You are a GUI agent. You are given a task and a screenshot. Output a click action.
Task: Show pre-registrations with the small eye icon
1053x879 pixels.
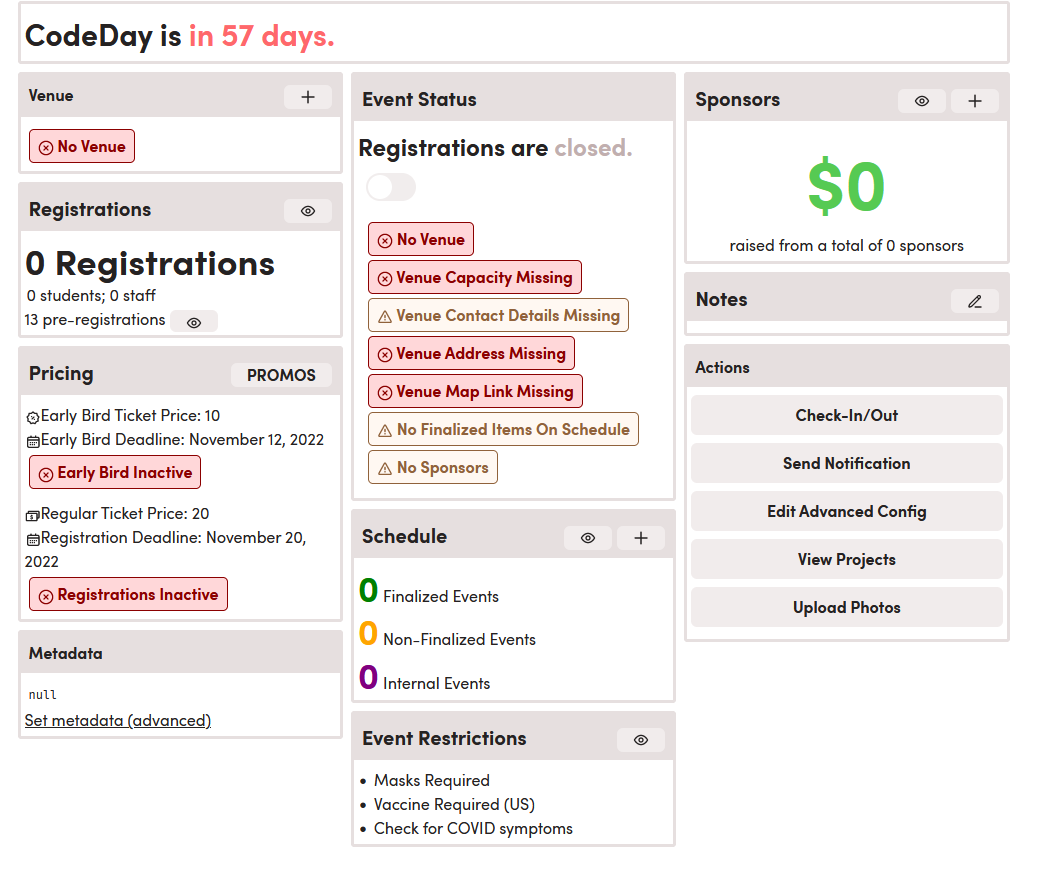[x=194, y=321]
